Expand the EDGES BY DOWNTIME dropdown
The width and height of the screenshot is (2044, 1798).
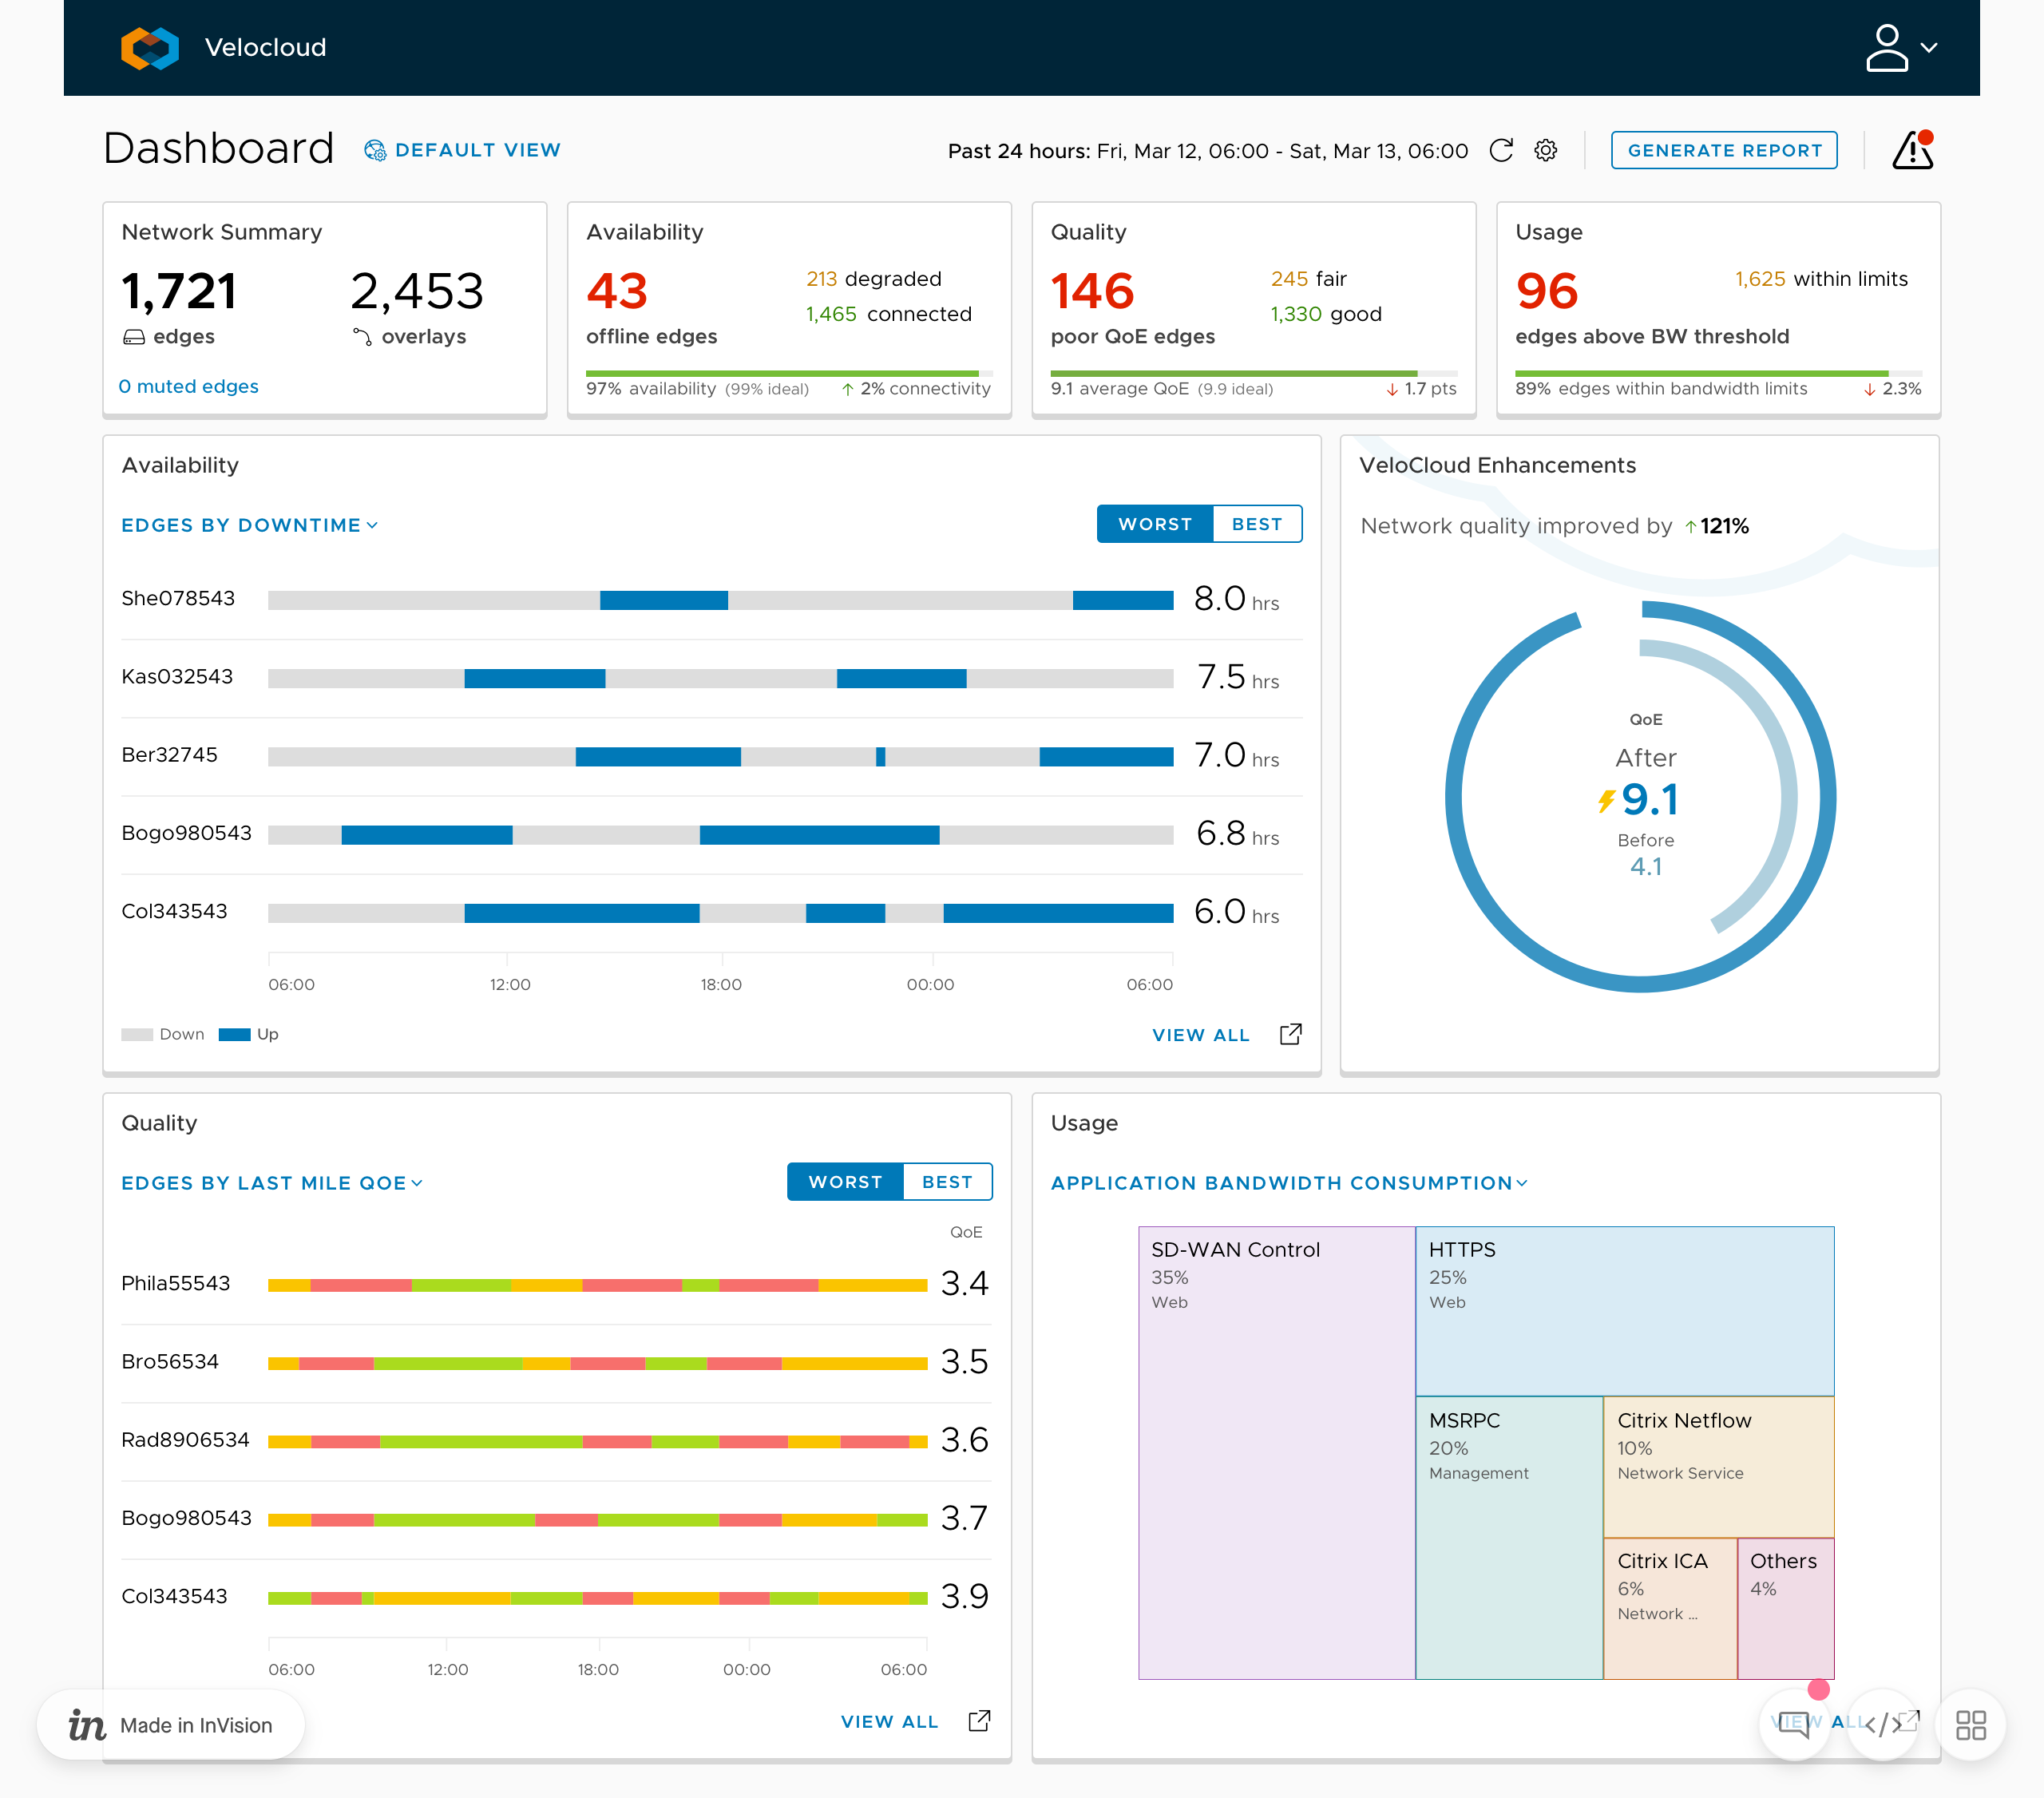tap(249, 524)
